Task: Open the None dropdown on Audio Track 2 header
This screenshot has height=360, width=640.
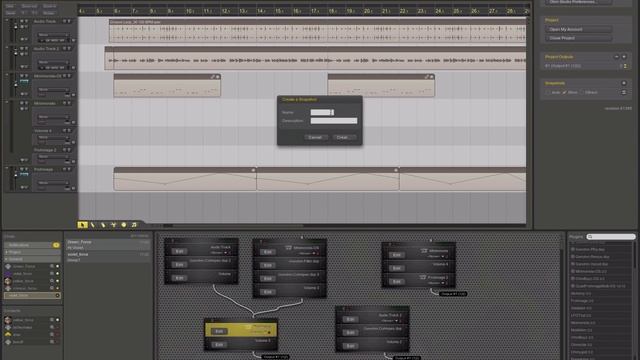Action: click(53, 62)
